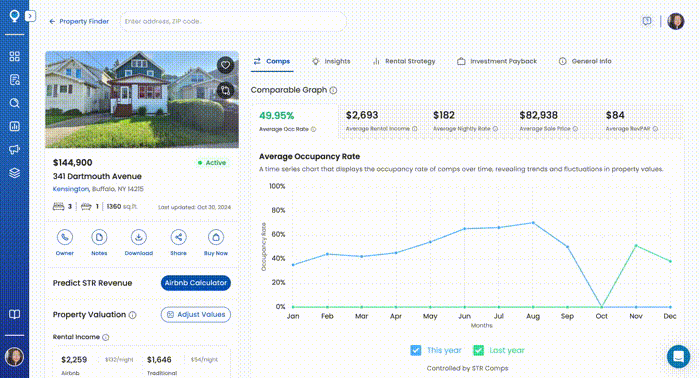Click info icon beside Average Nightly Rate
Viewport: 700px width, 378px height.
pos(496,129)
